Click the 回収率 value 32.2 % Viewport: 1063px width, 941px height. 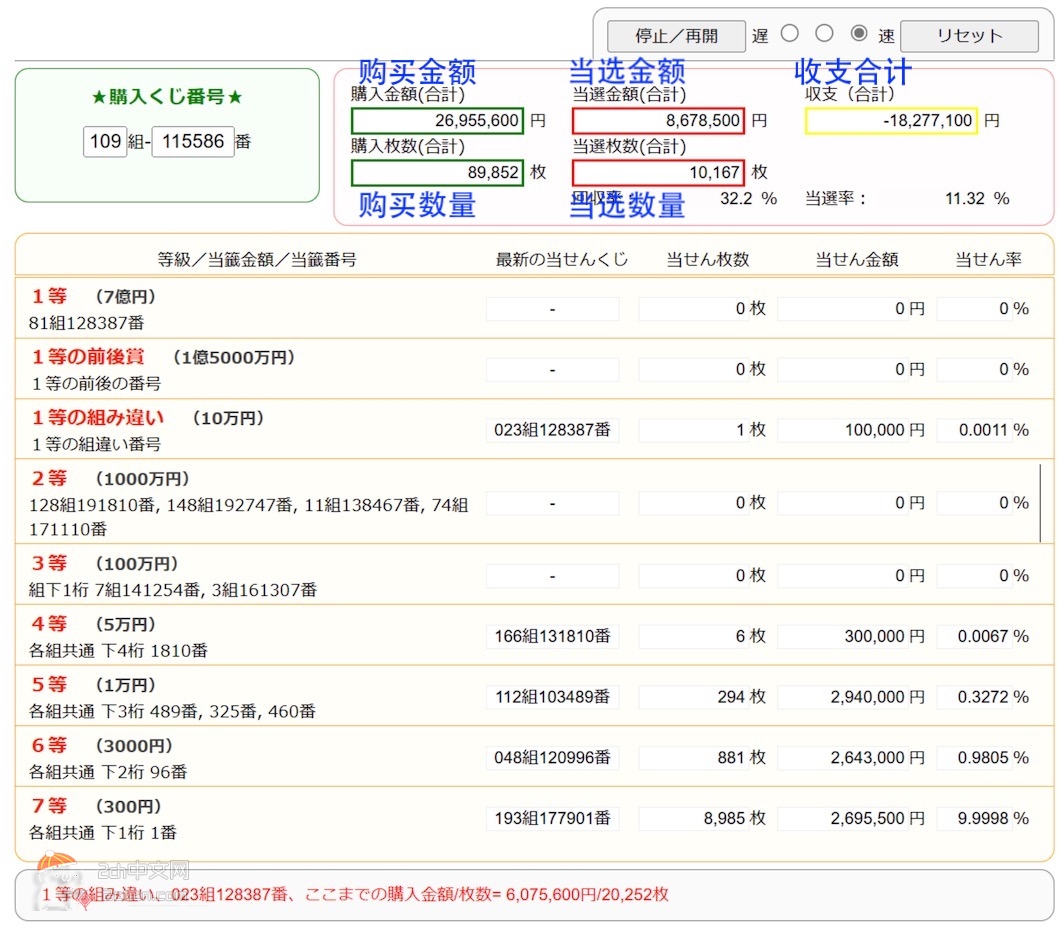(748, 199)
